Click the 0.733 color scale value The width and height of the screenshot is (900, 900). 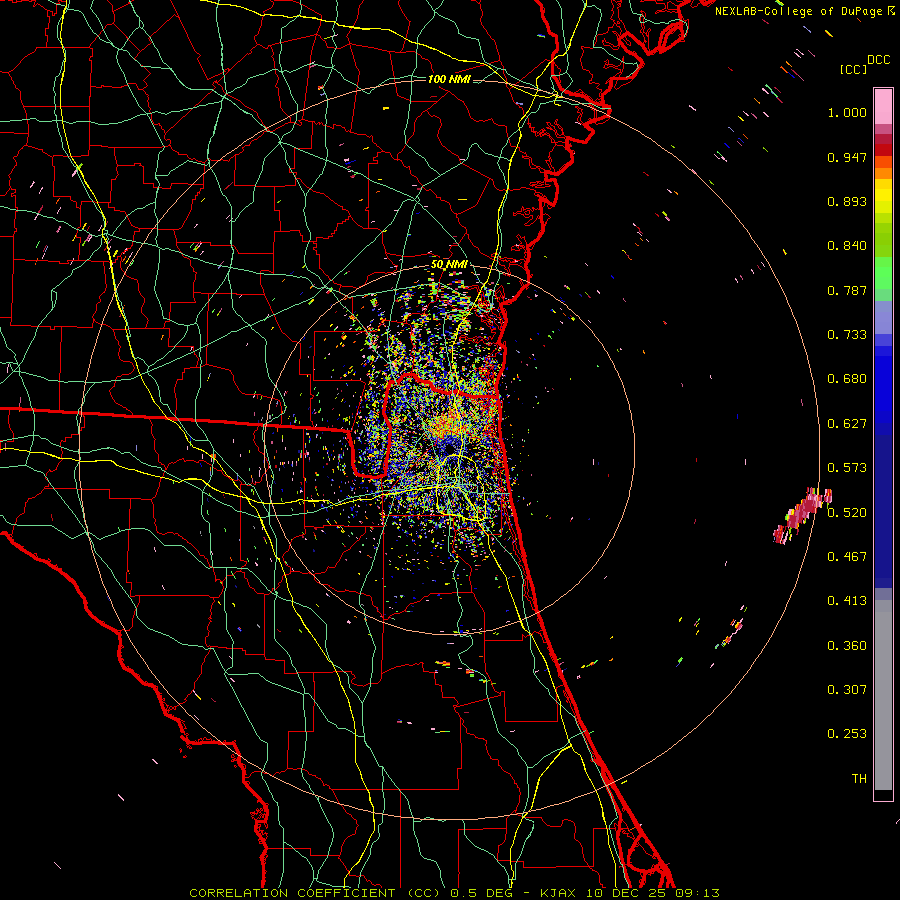coord(847,335)
